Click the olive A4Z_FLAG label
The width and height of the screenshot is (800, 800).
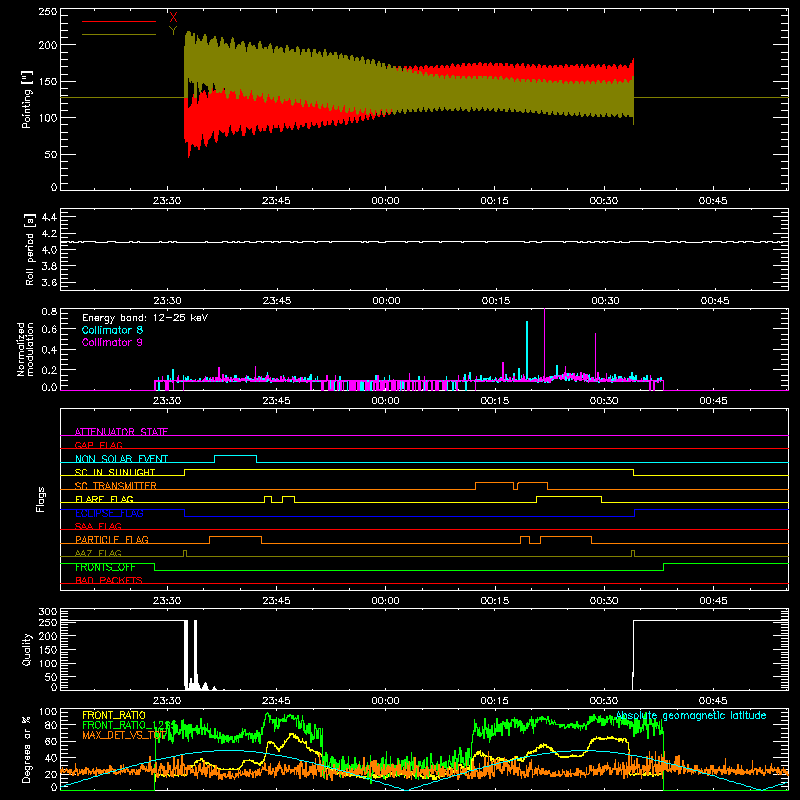98,553
